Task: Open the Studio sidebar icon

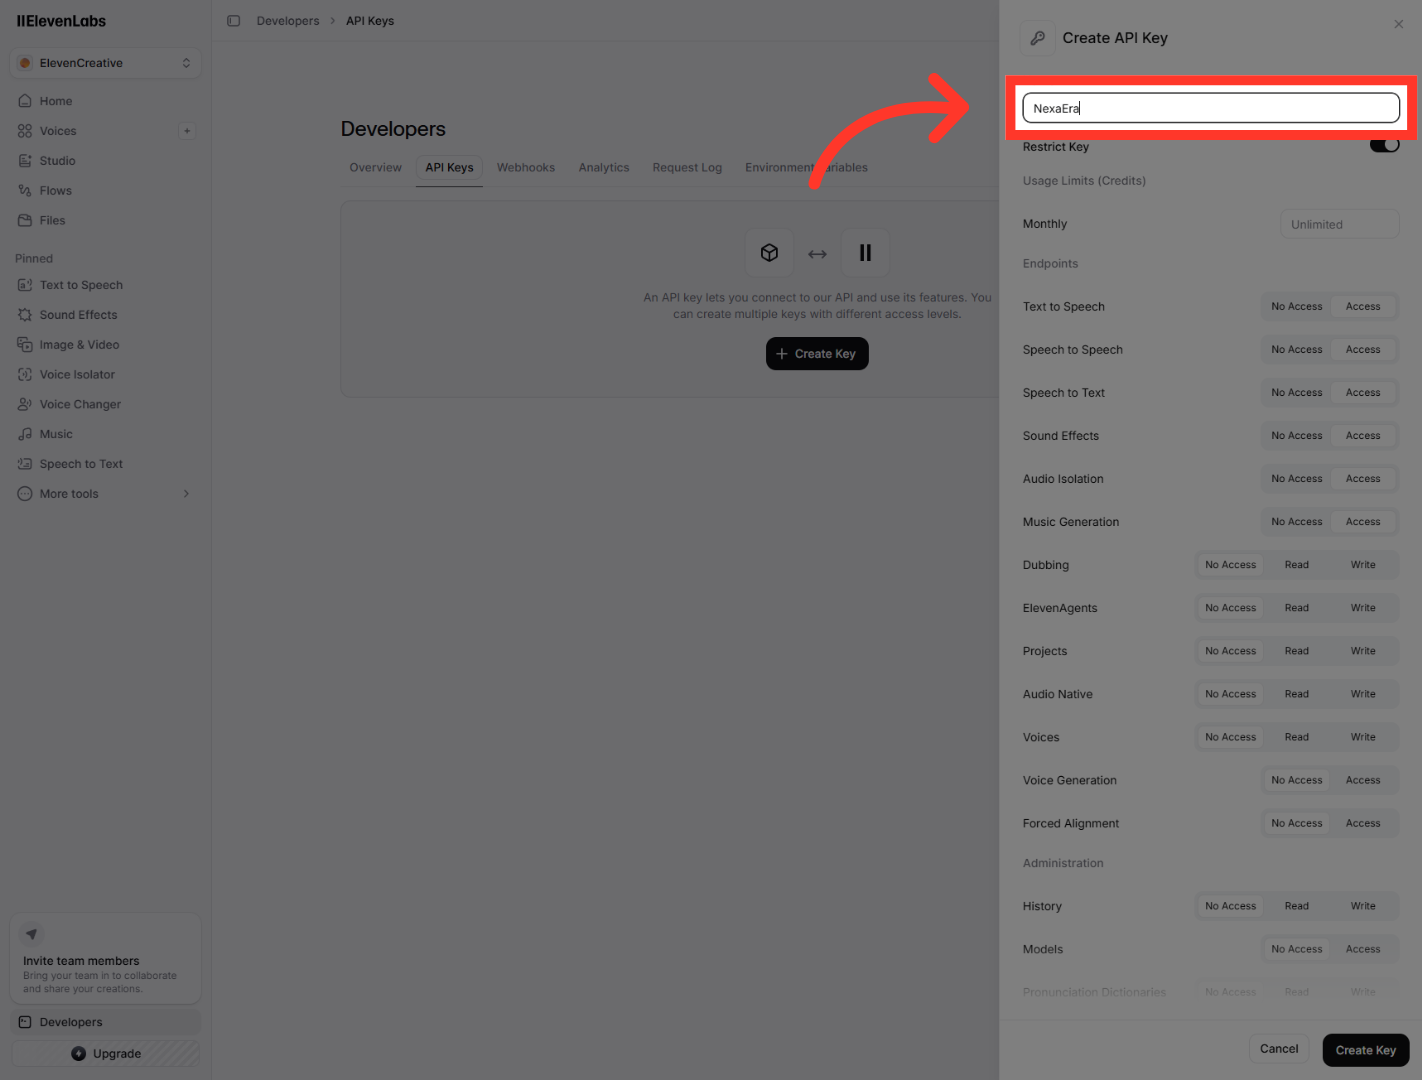Action: pyautogui.click(x=25, y=161)
